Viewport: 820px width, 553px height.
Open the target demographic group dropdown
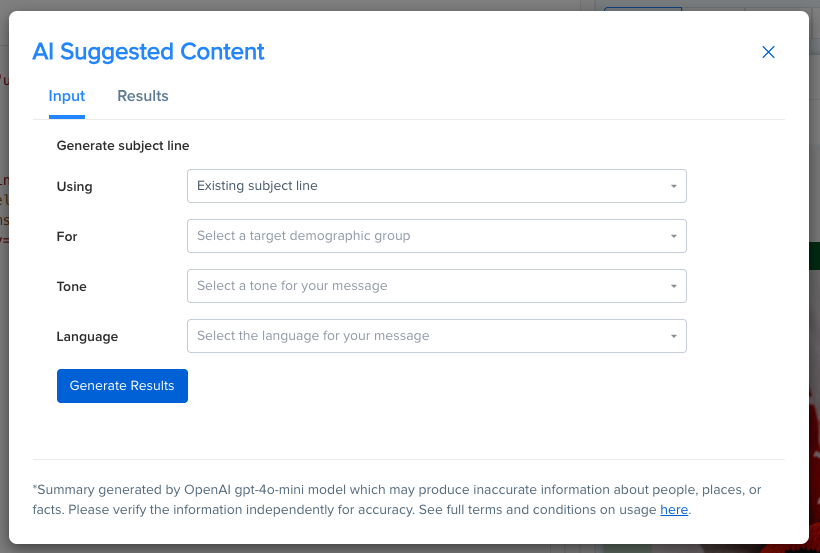[437, 236]
